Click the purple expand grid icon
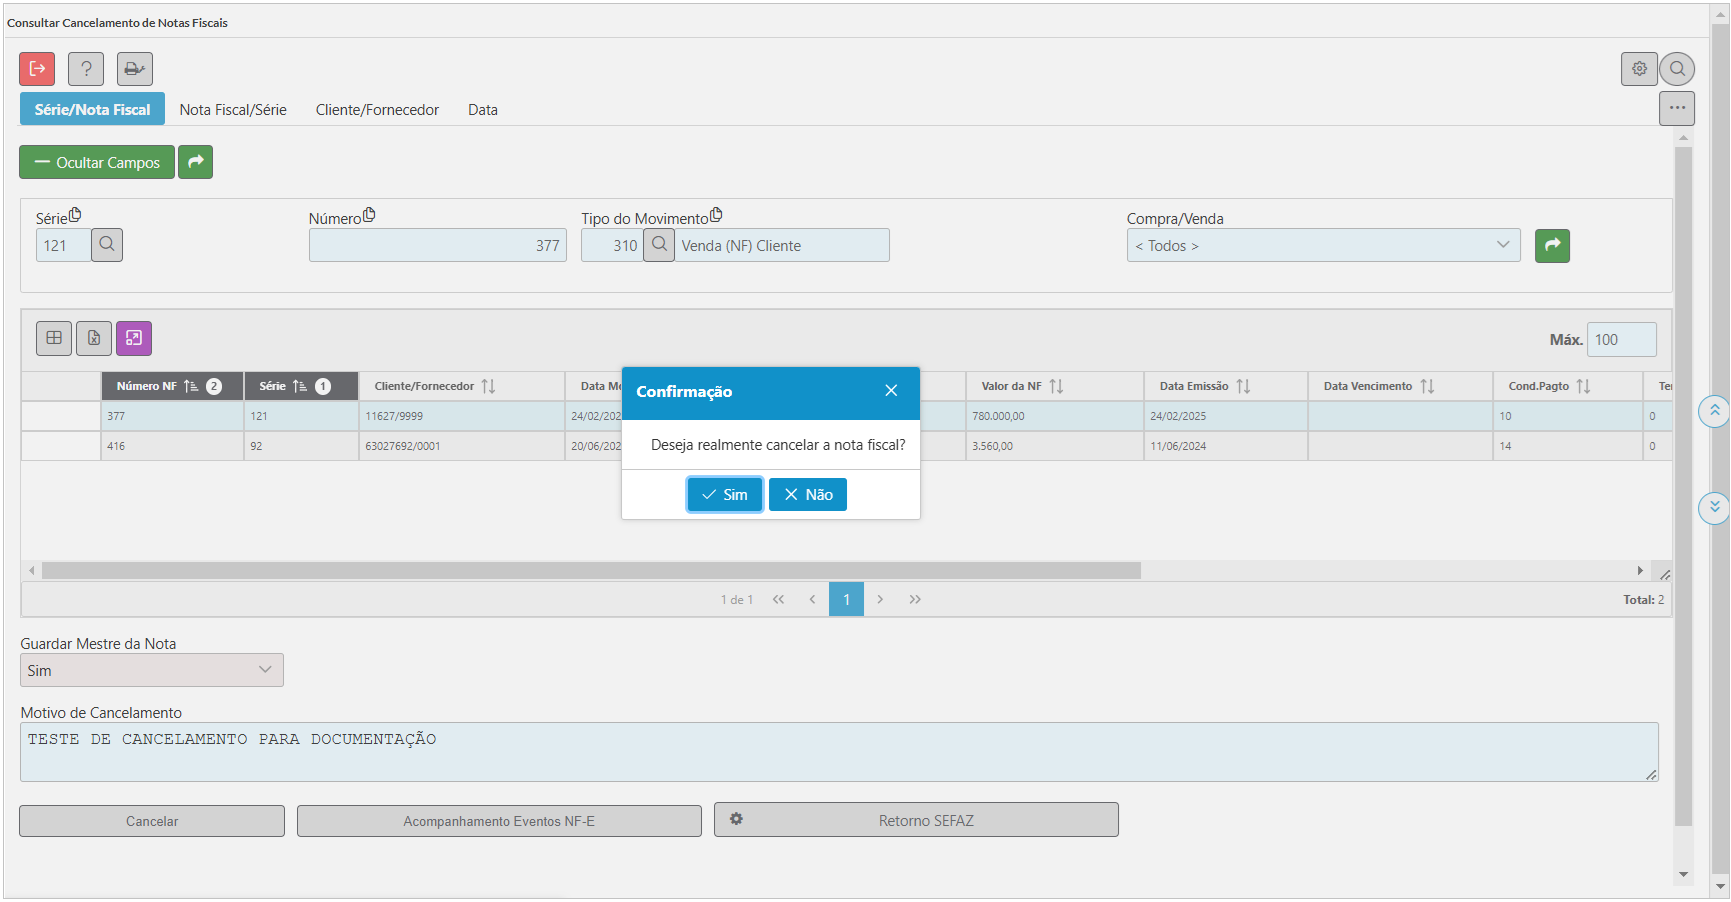Screen dimensions: 1731x902 134,339
